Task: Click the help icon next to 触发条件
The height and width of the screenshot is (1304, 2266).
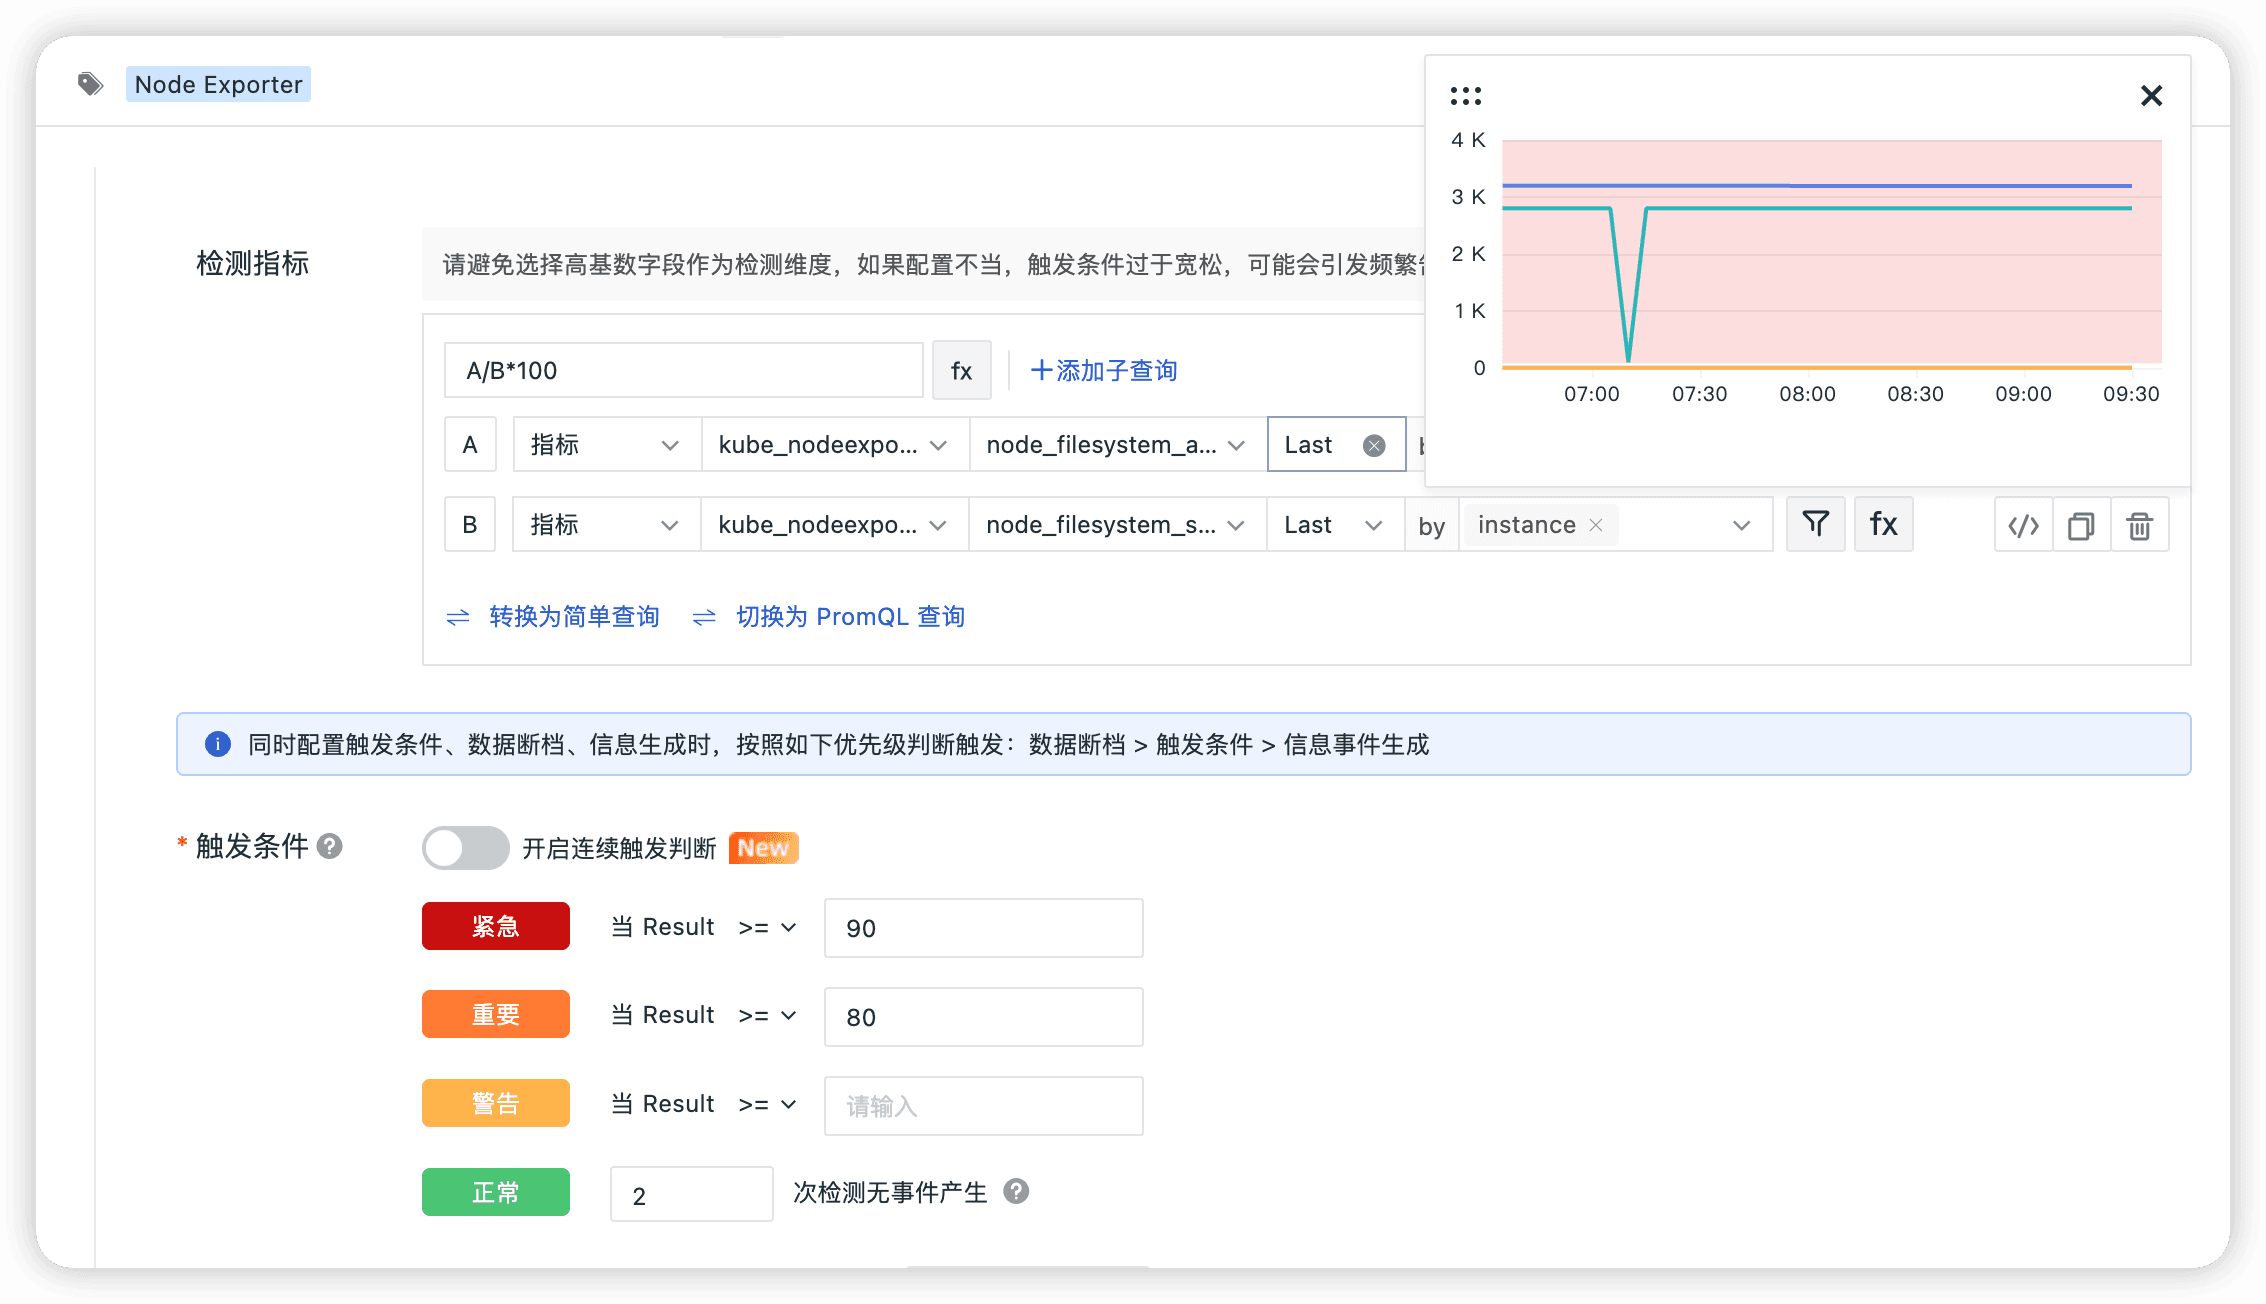Action: coord(330,847)
